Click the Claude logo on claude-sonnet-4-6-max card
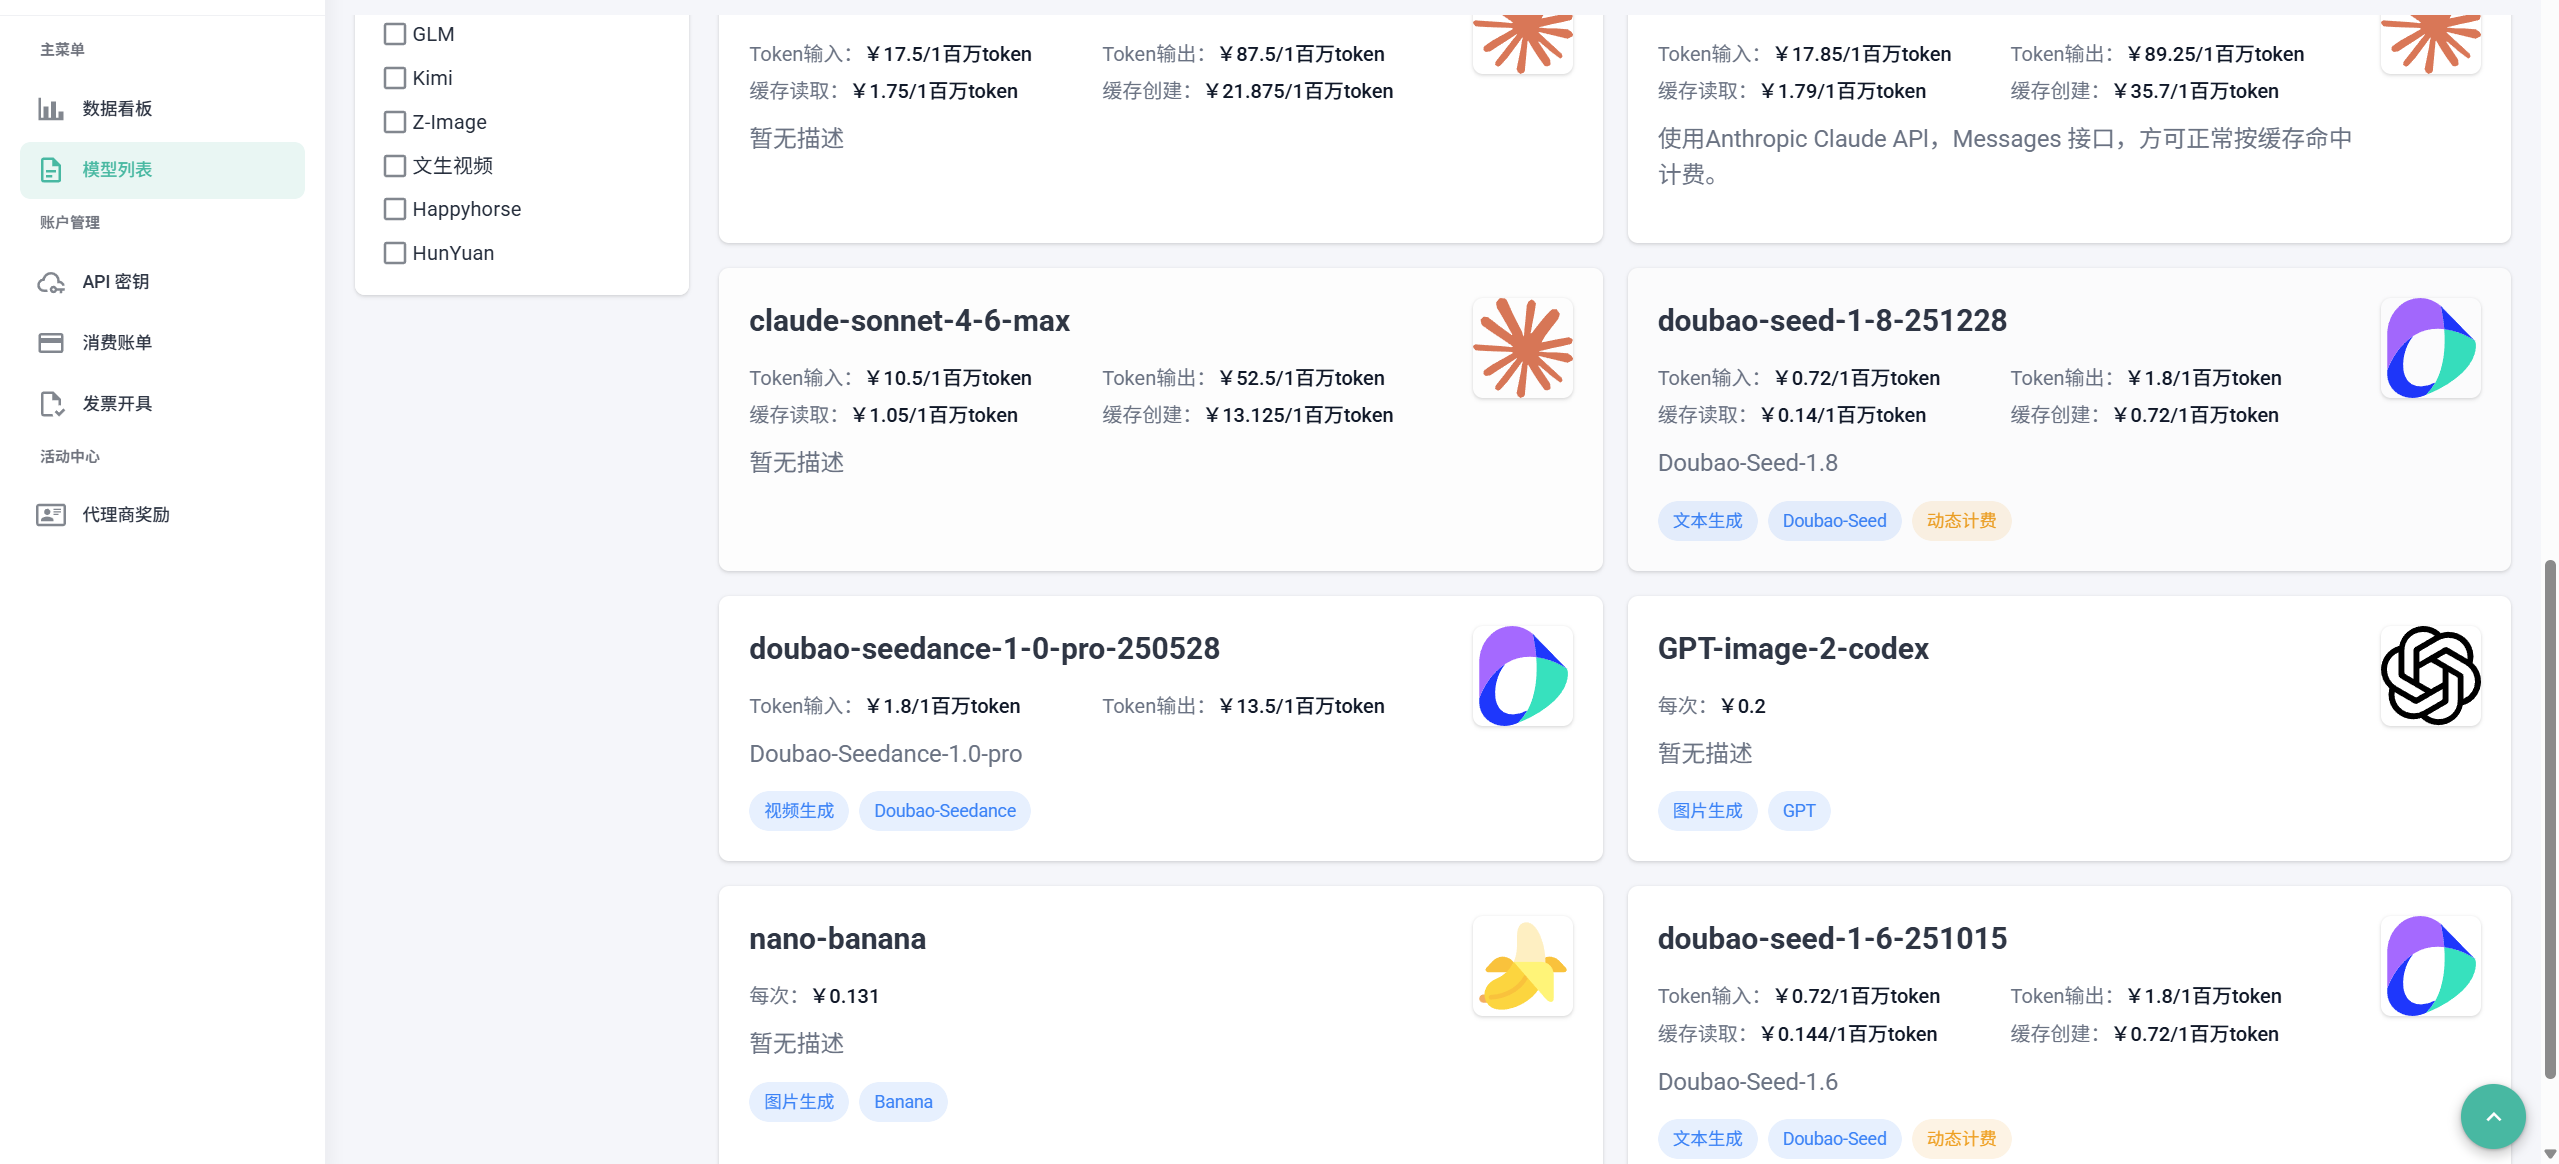This screenshot has height=1164, width=2559. [1522, 348]
